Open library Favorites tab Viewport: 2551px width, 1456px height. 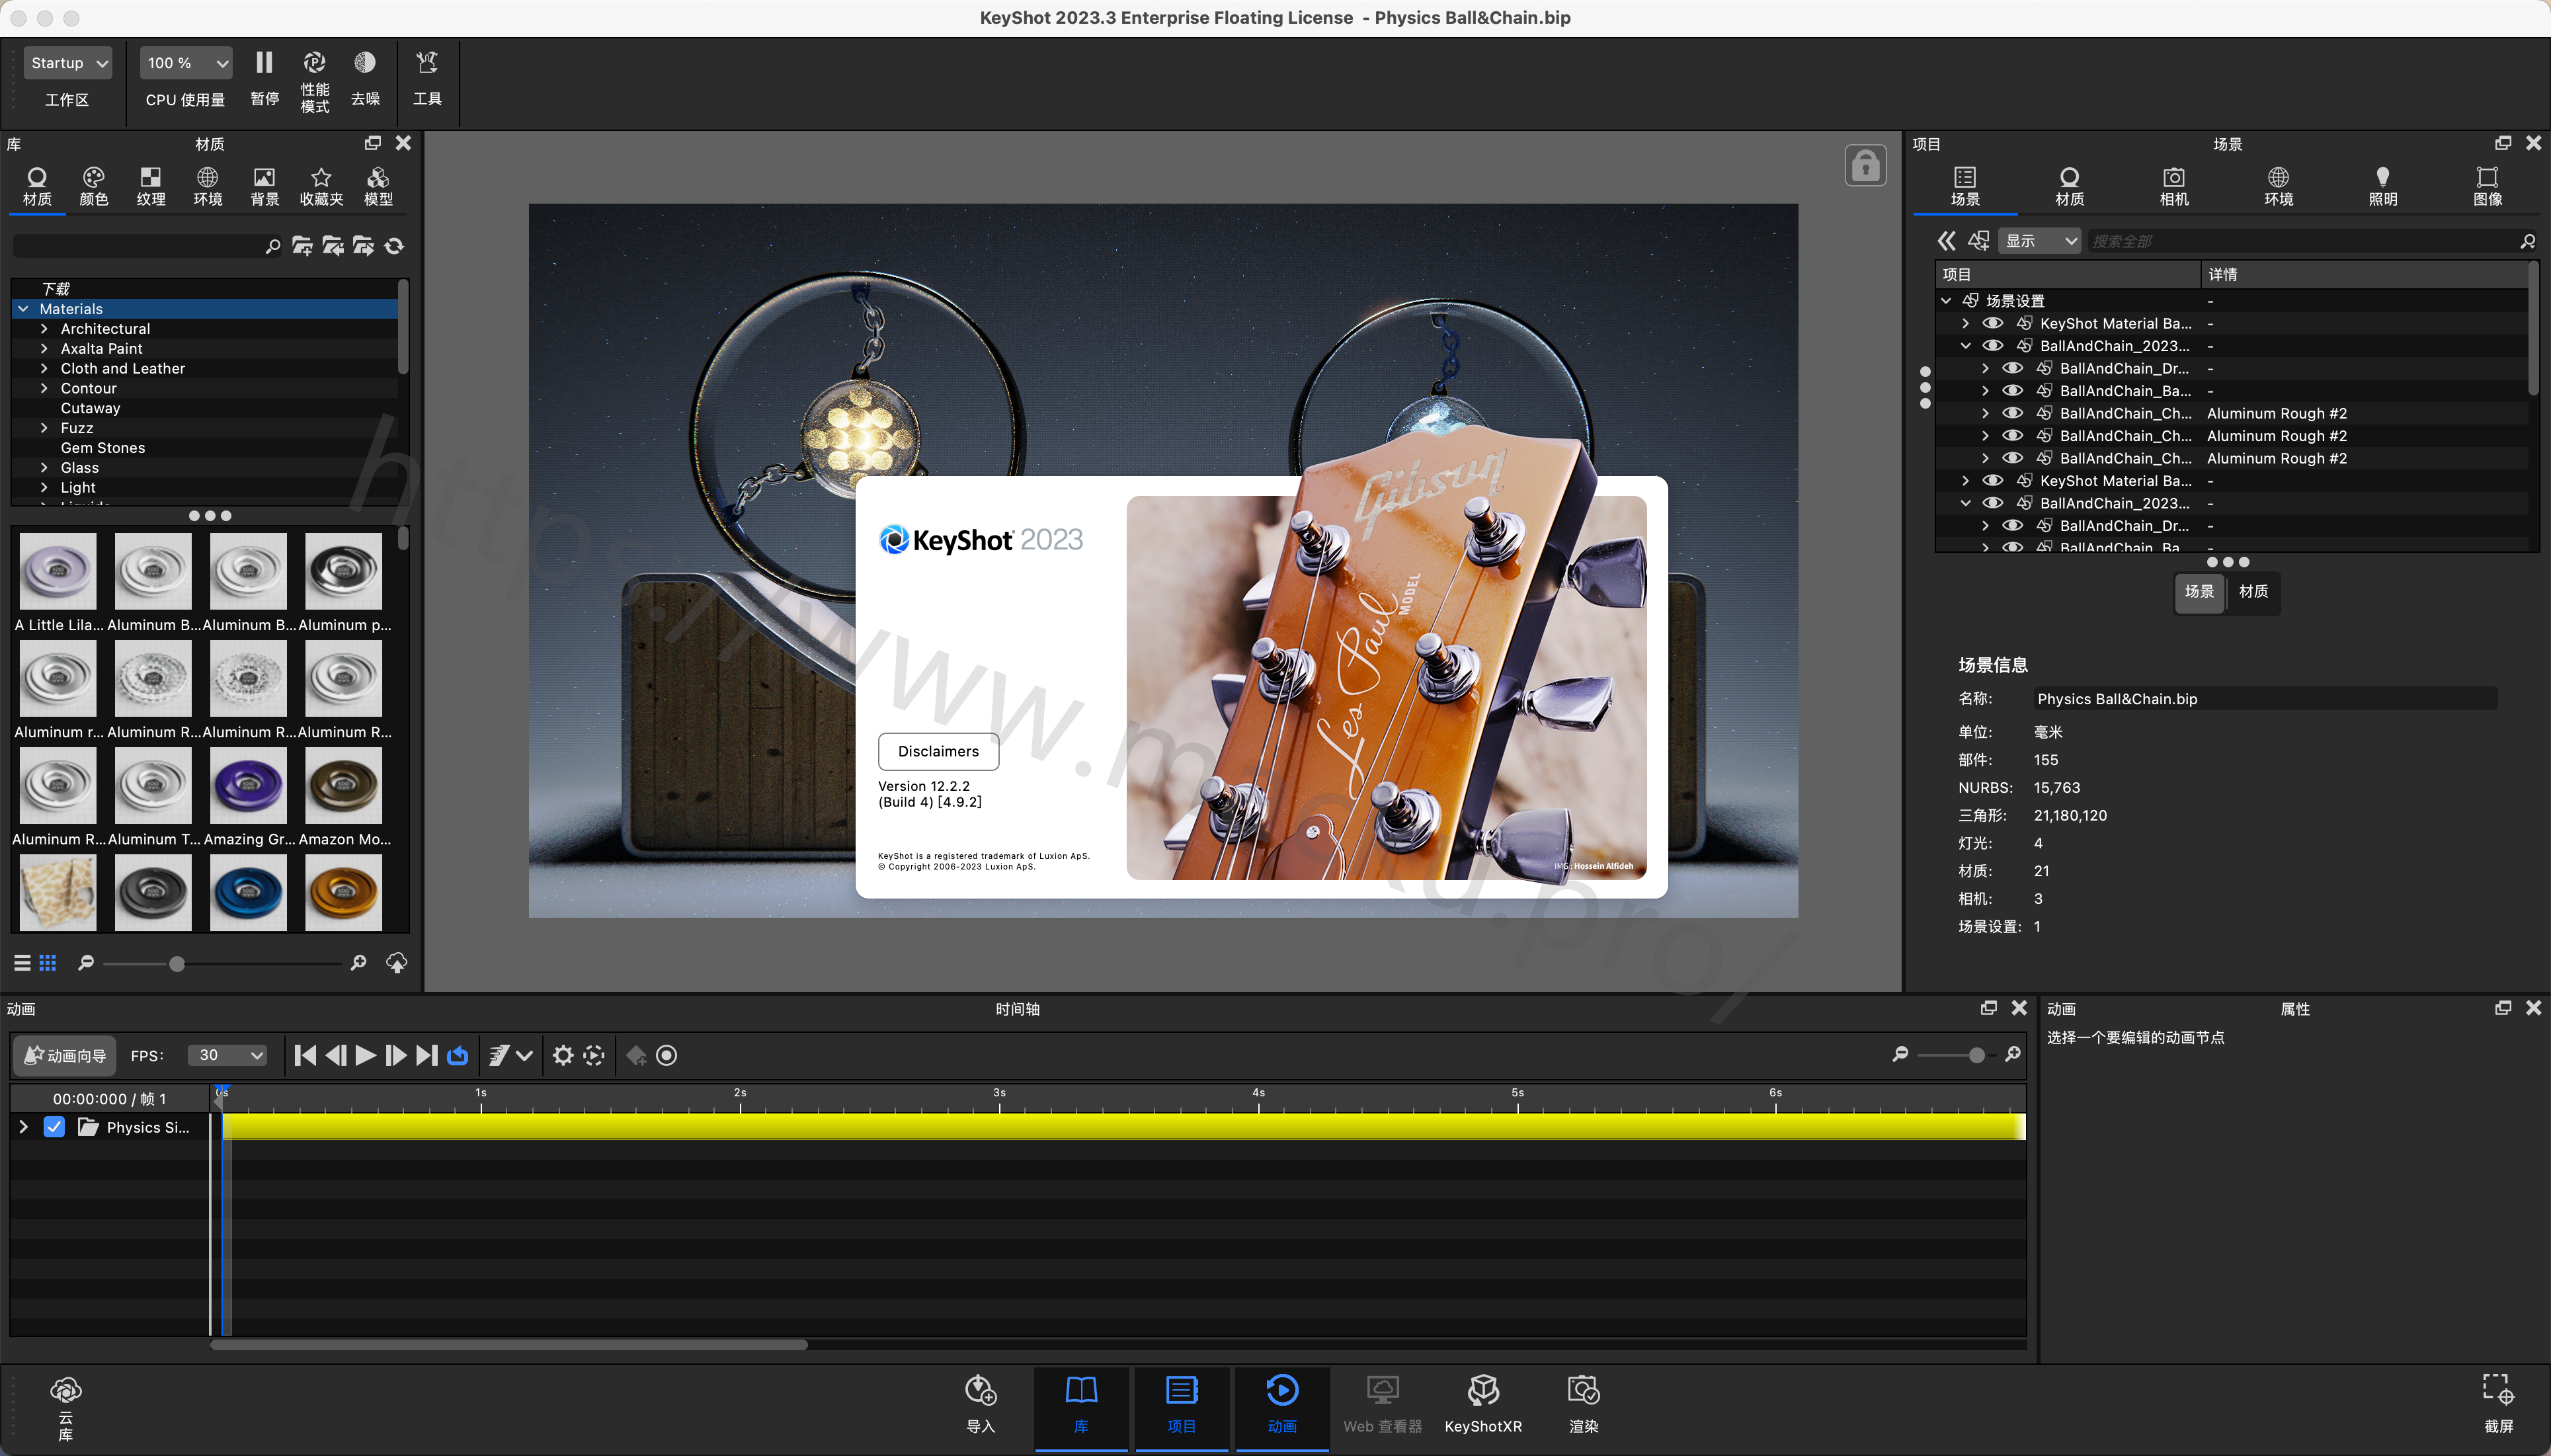[x=321, y=186]
